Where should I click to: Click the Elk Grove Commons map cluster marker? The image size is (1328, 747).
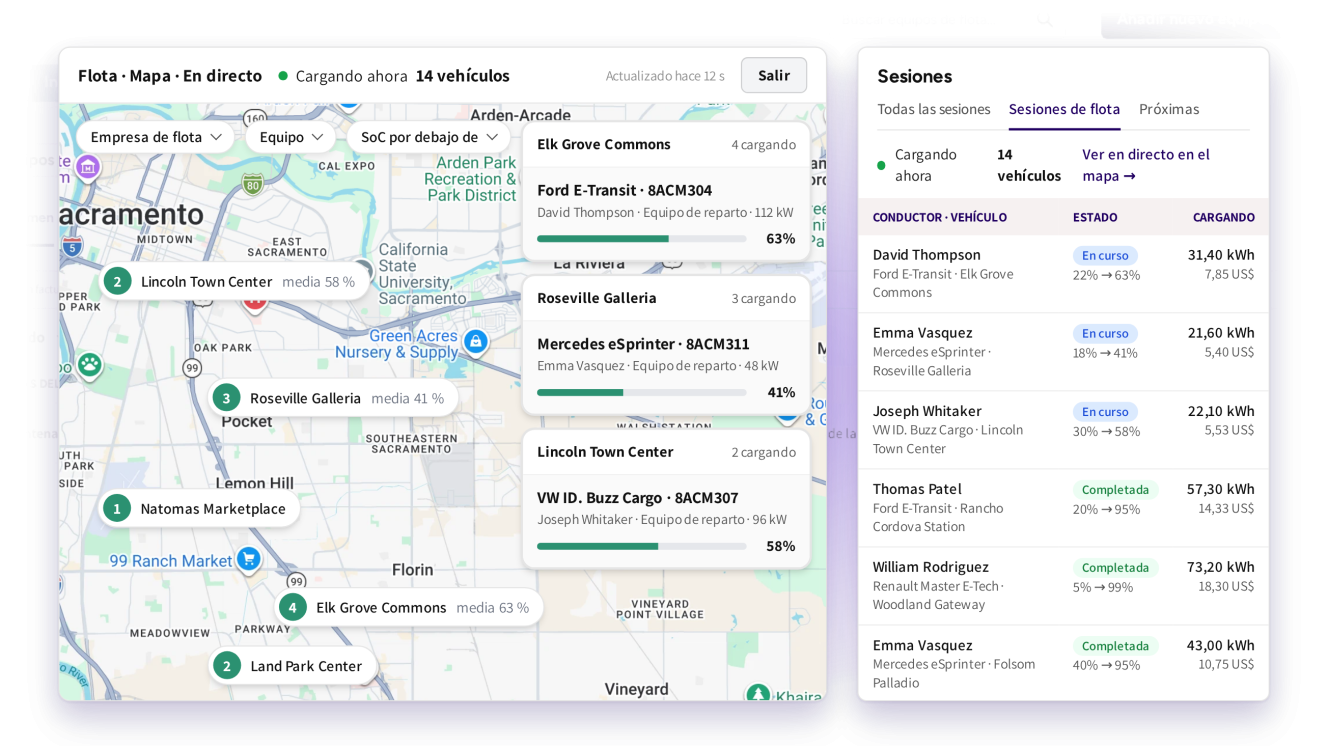(410, 607)
